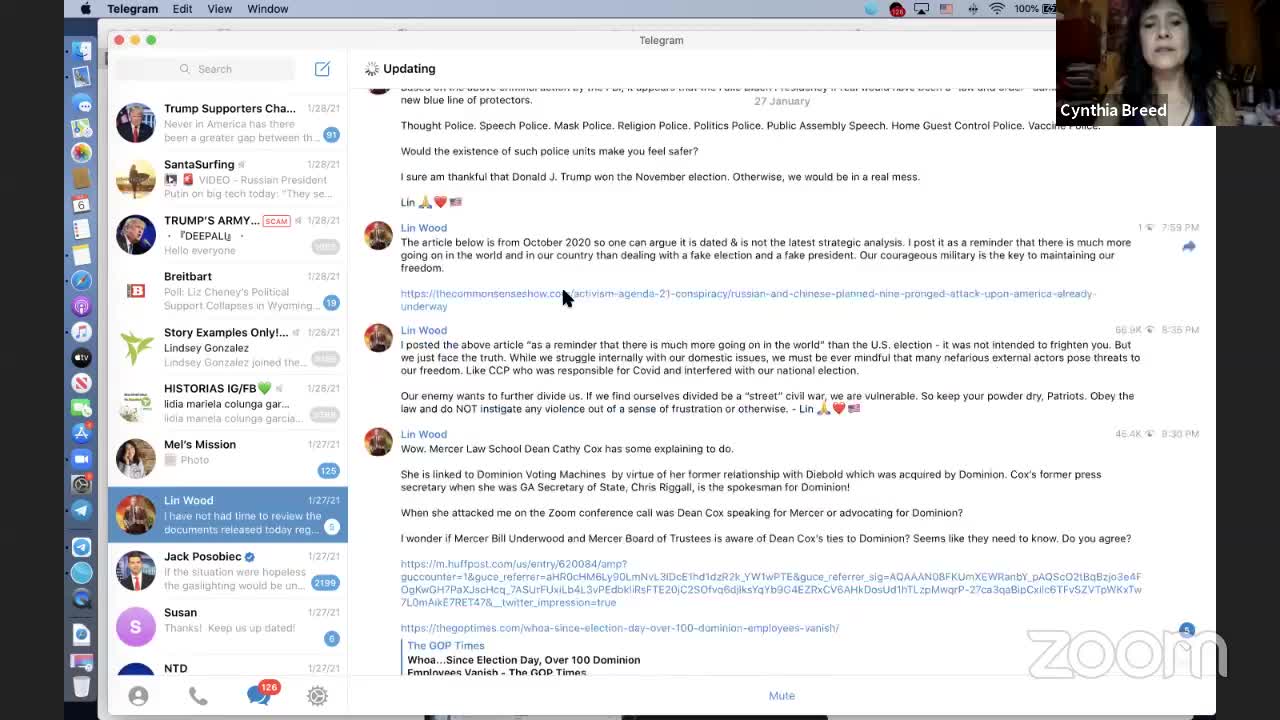Open the Calls tab icon

198,696
